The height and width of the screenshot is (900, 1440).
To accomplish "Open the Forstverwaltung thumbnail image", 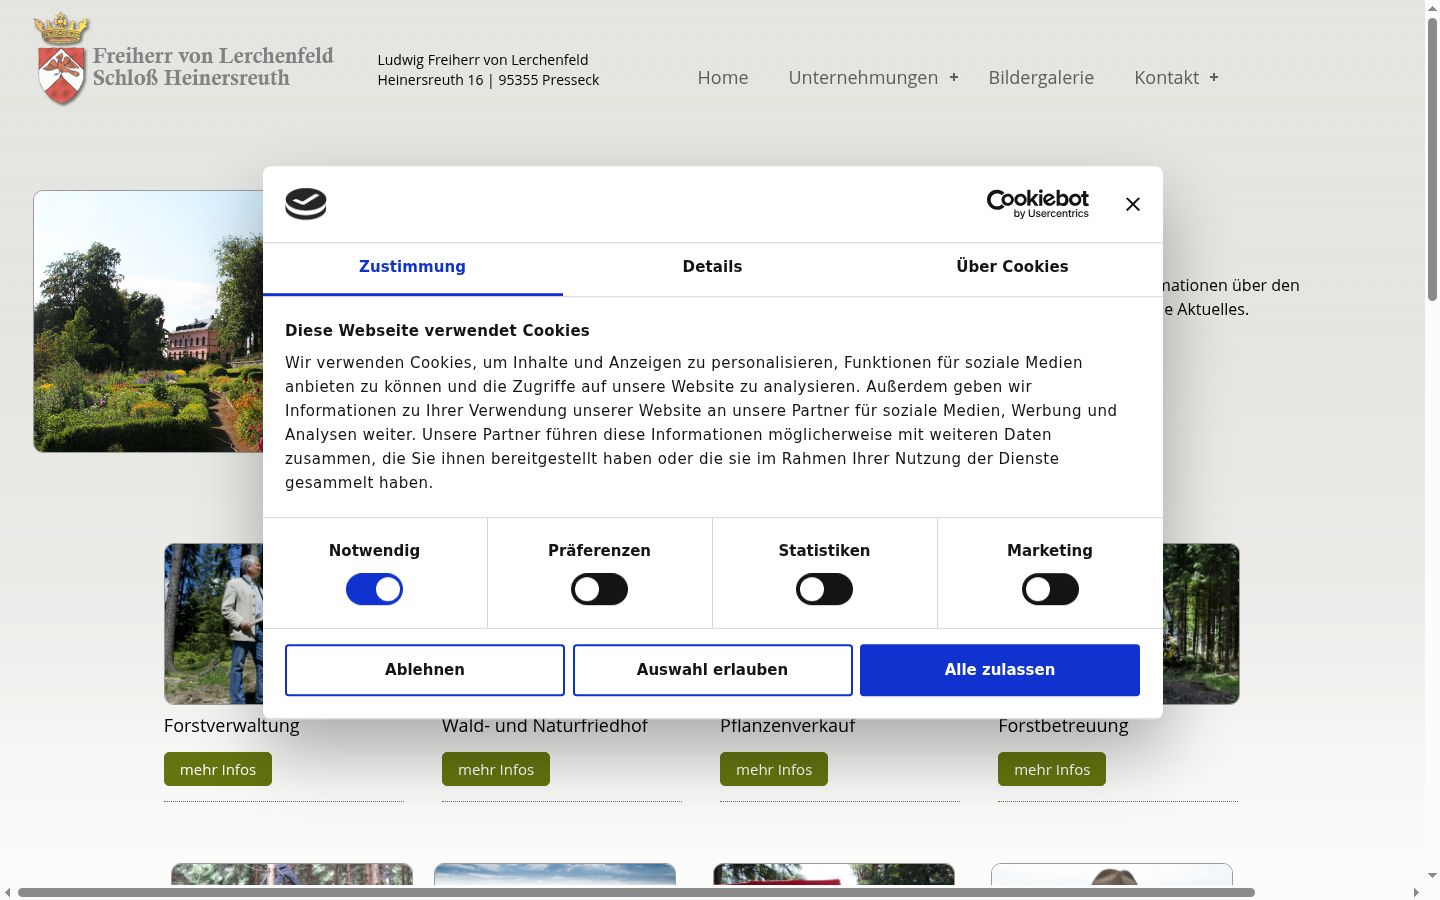I will click(214, 624).
